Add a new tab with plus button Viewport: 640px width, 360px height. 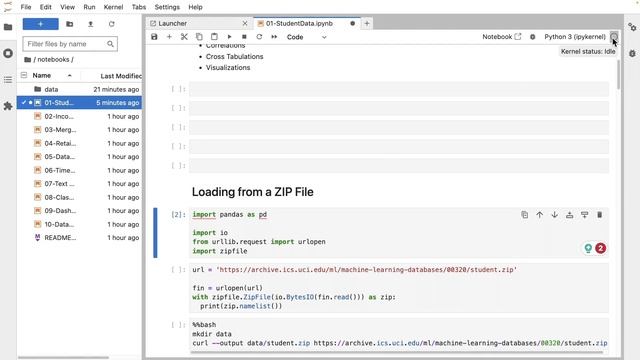[x=367, y=24]
